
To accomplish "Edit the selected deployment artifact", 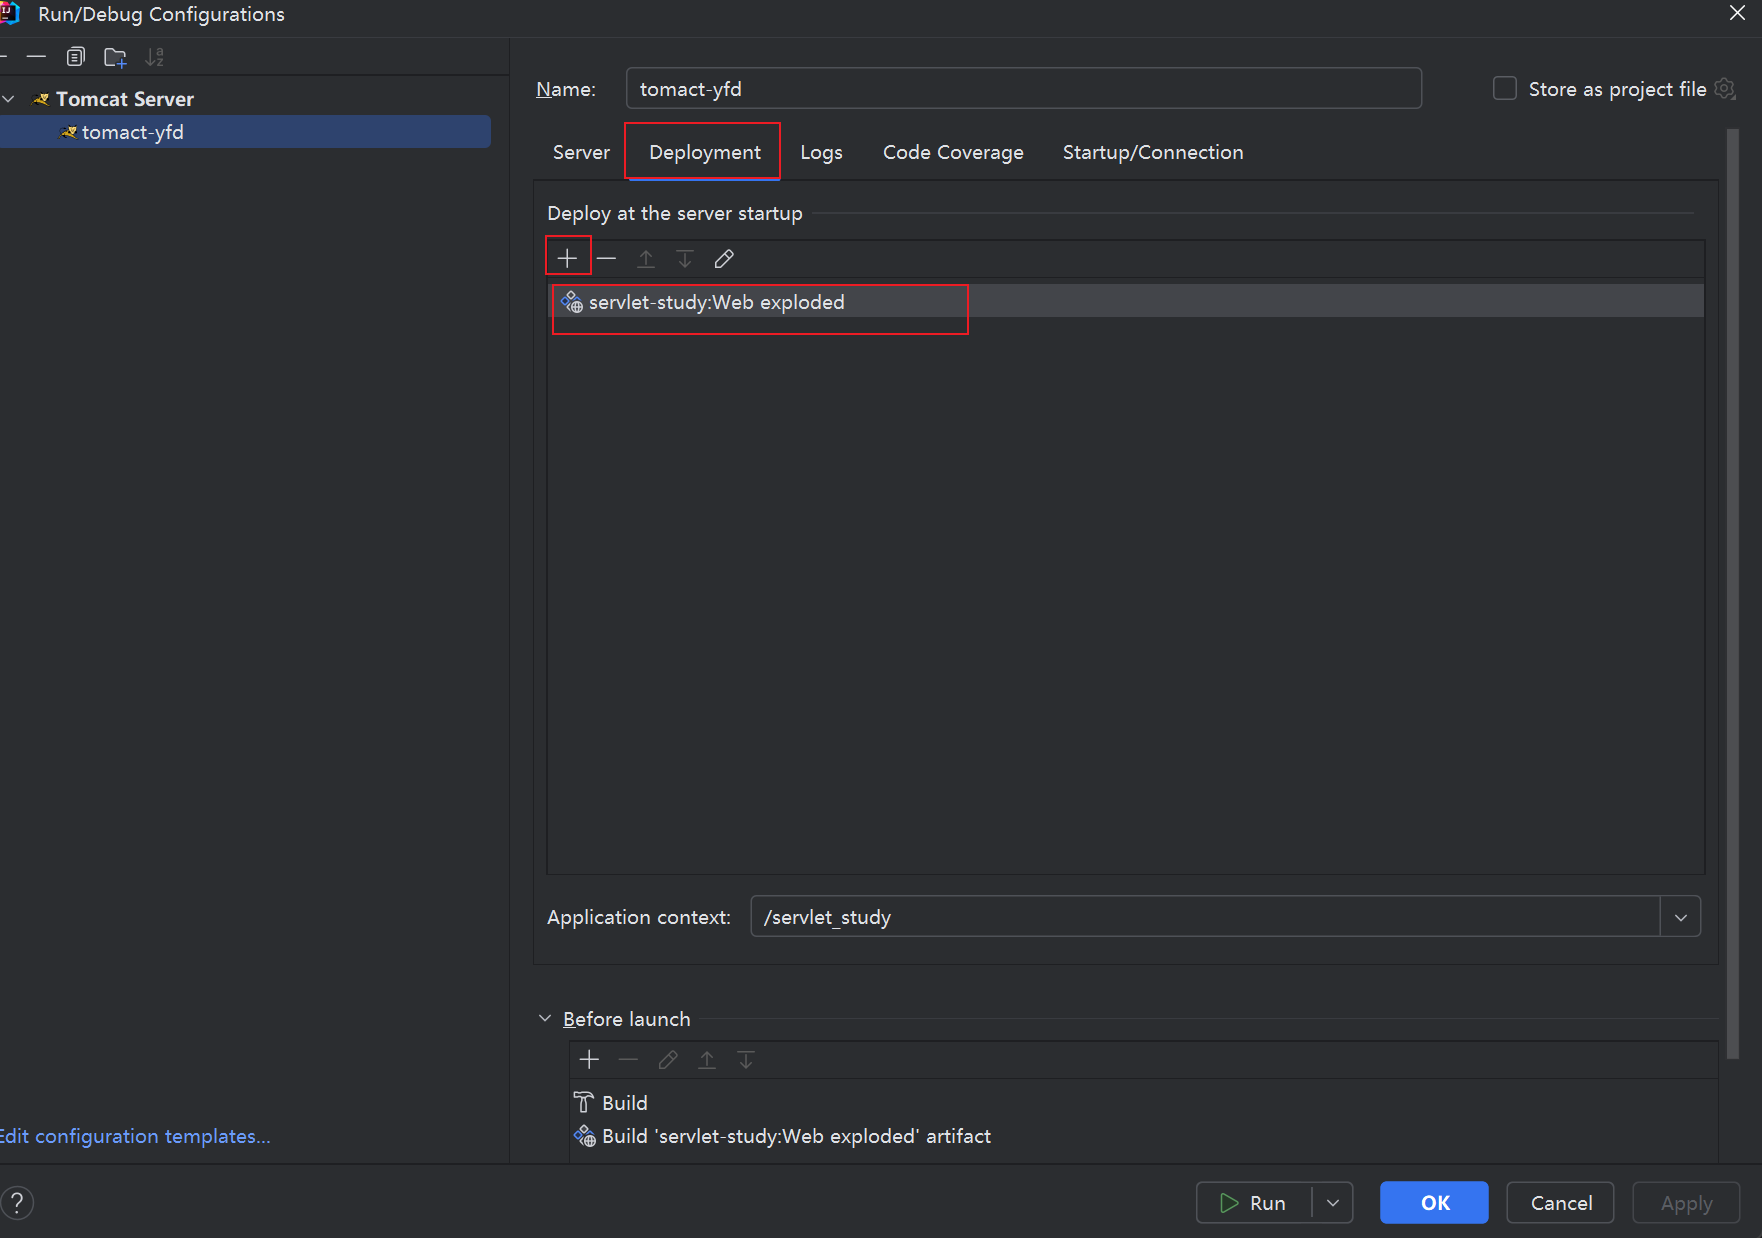I will [724, 259].
